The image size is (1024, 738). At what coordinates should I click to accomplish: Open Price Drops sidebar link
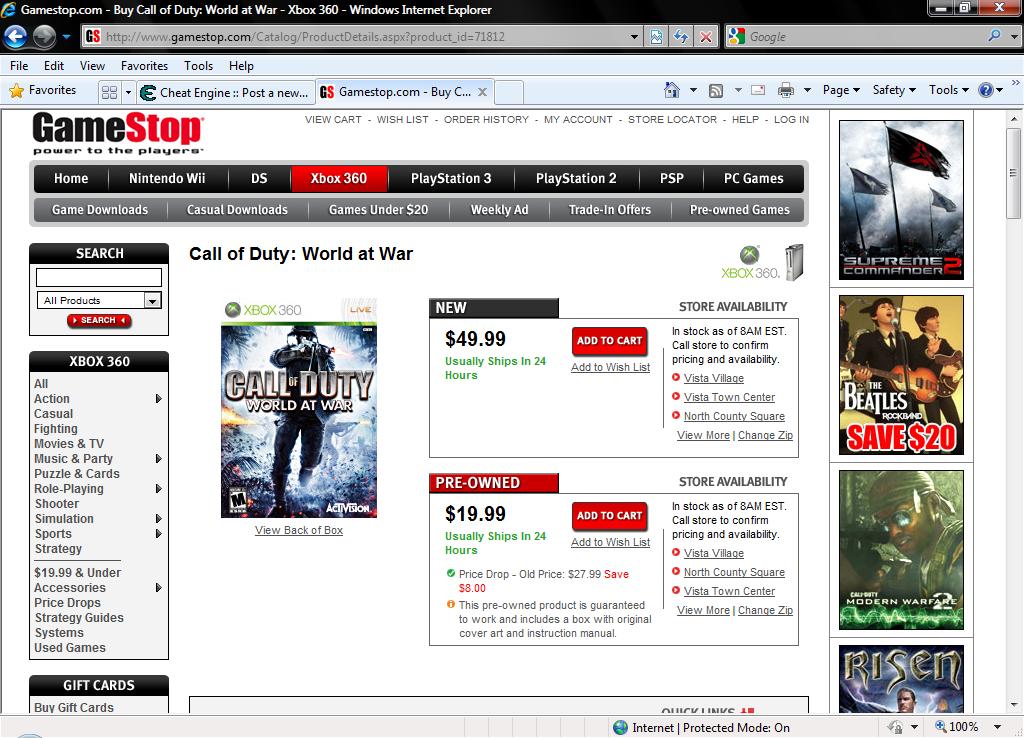click(67, 603)
